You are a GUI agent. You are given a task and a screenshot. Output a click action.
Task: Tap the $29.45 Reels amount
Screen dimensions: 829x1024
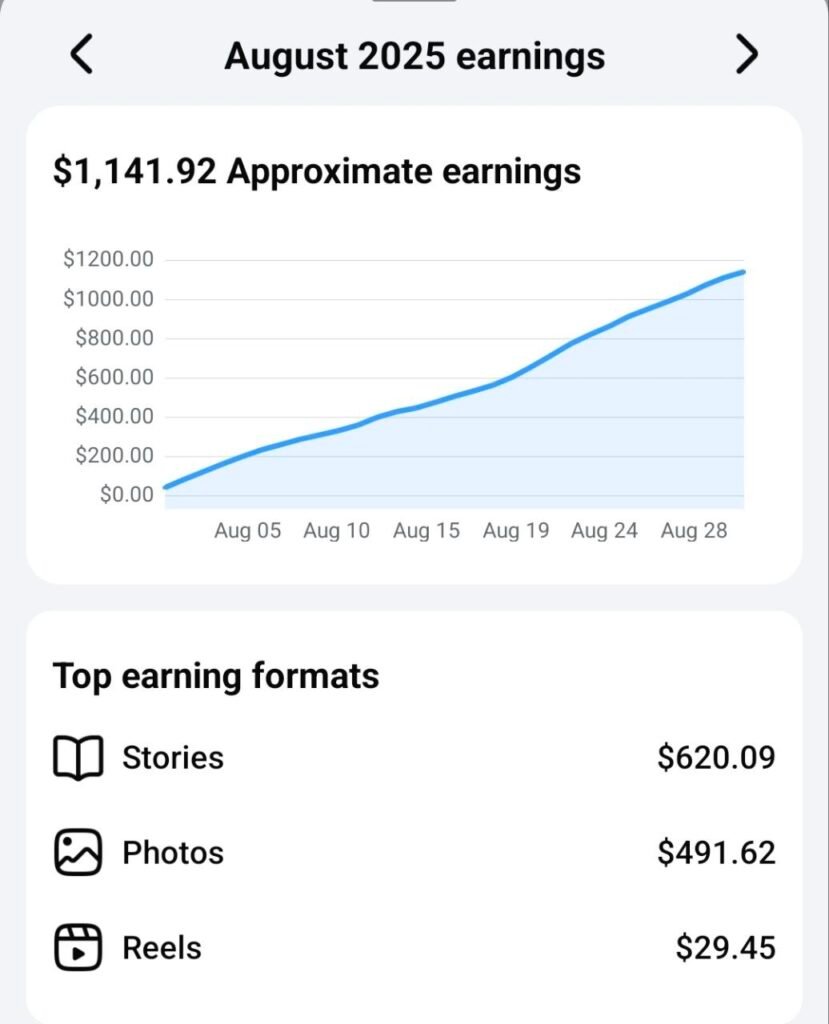pos(725,947)
